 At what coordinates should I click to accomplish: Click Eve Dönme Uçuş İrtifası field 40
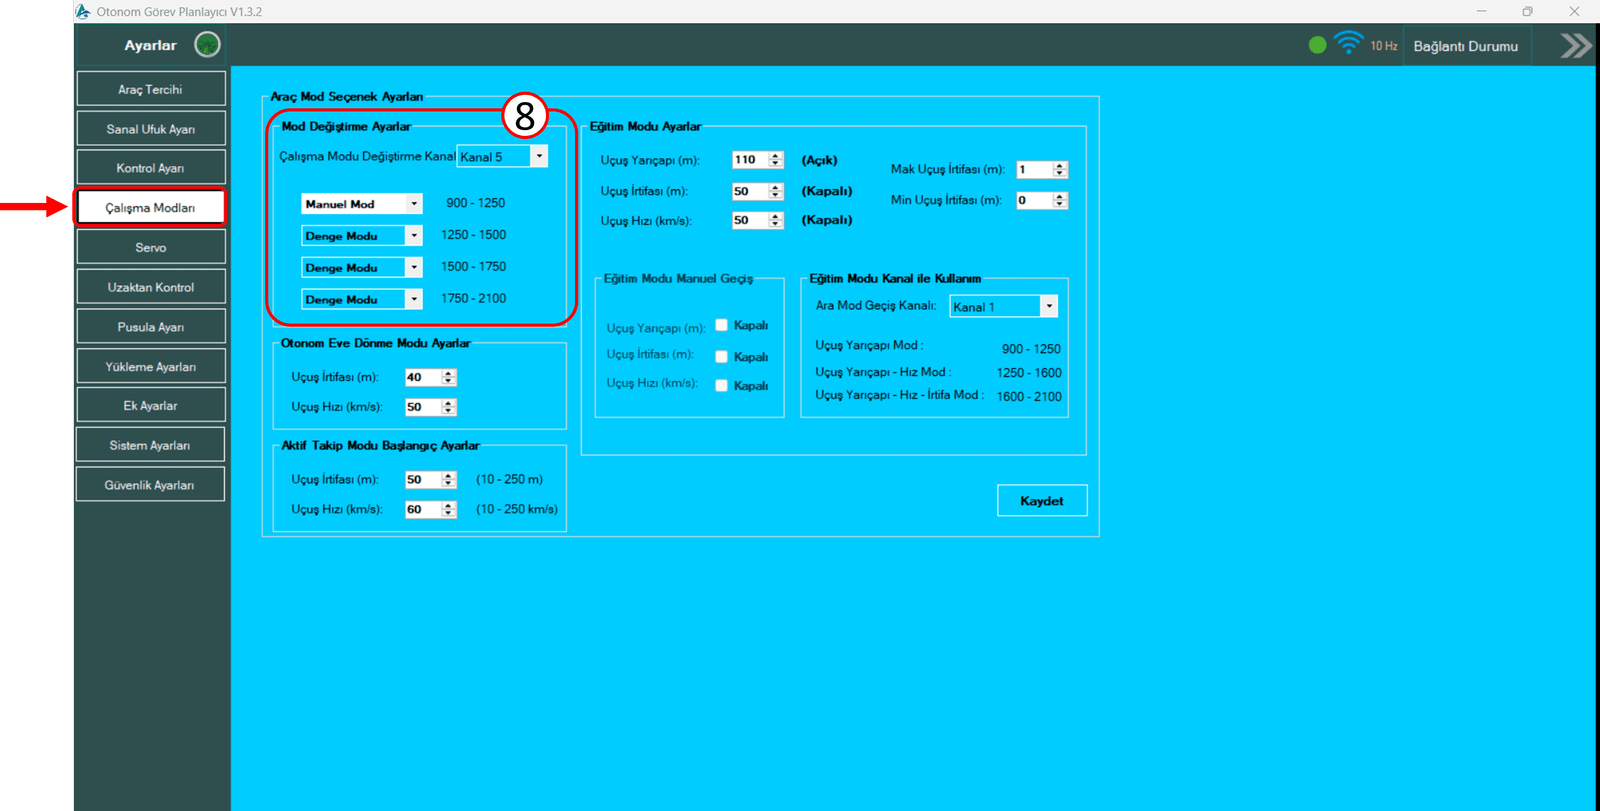pos(423,377)
